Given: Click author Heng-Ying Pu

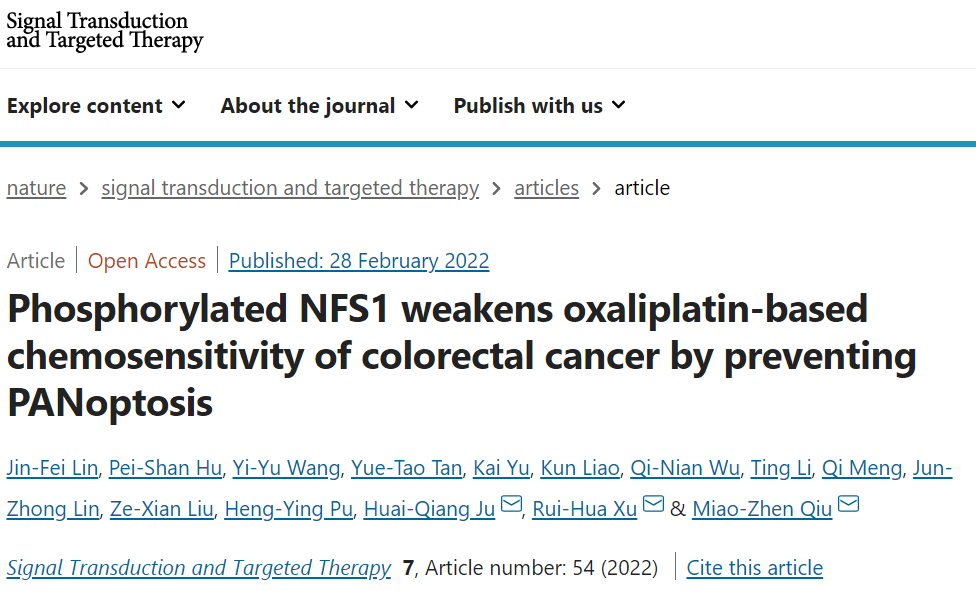Looking at the screenshot, I should tap(289, 509).
